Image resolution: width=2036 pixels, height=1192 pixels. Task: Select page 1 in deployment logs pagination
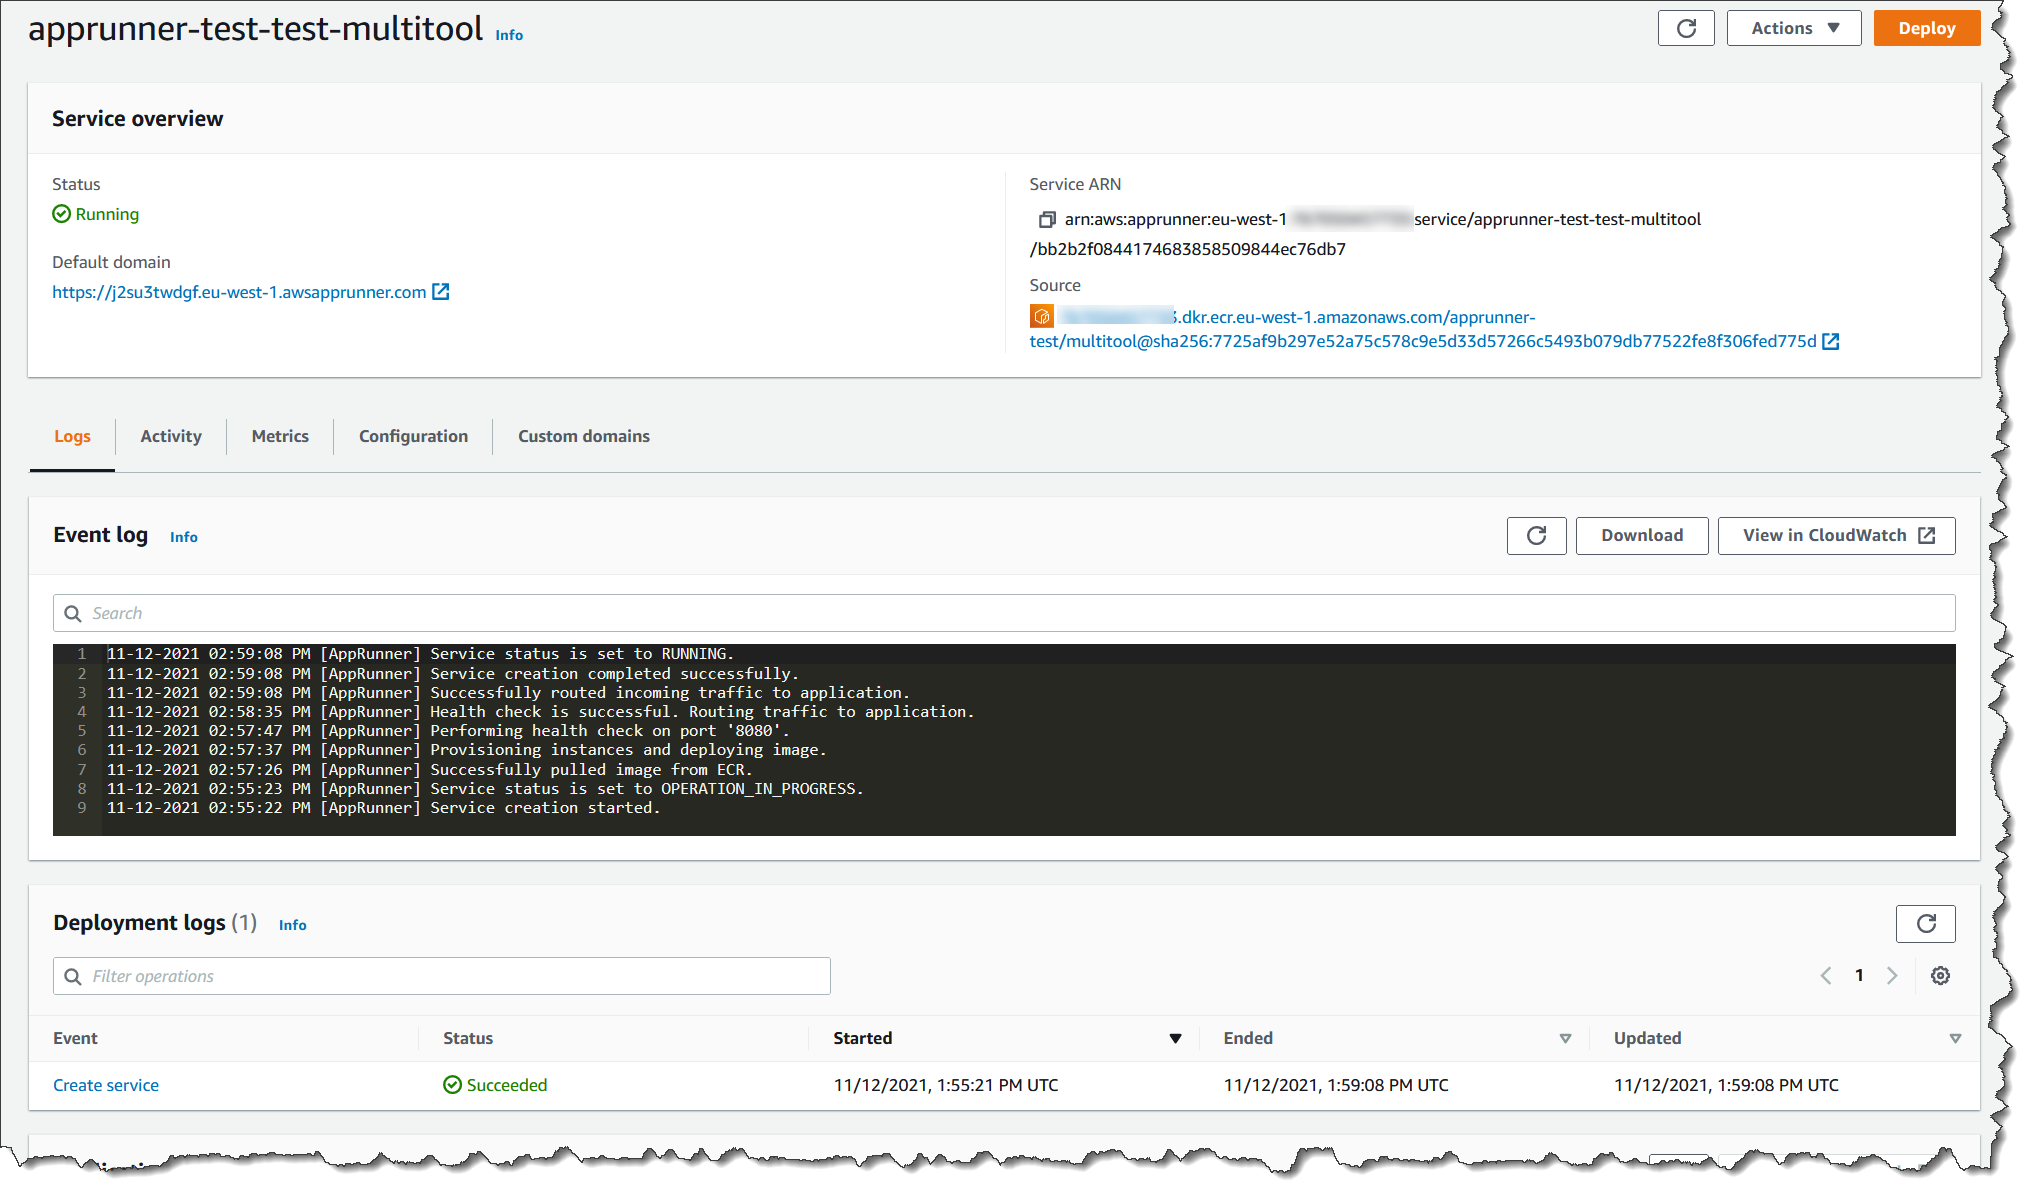(x=1859, y=976)
